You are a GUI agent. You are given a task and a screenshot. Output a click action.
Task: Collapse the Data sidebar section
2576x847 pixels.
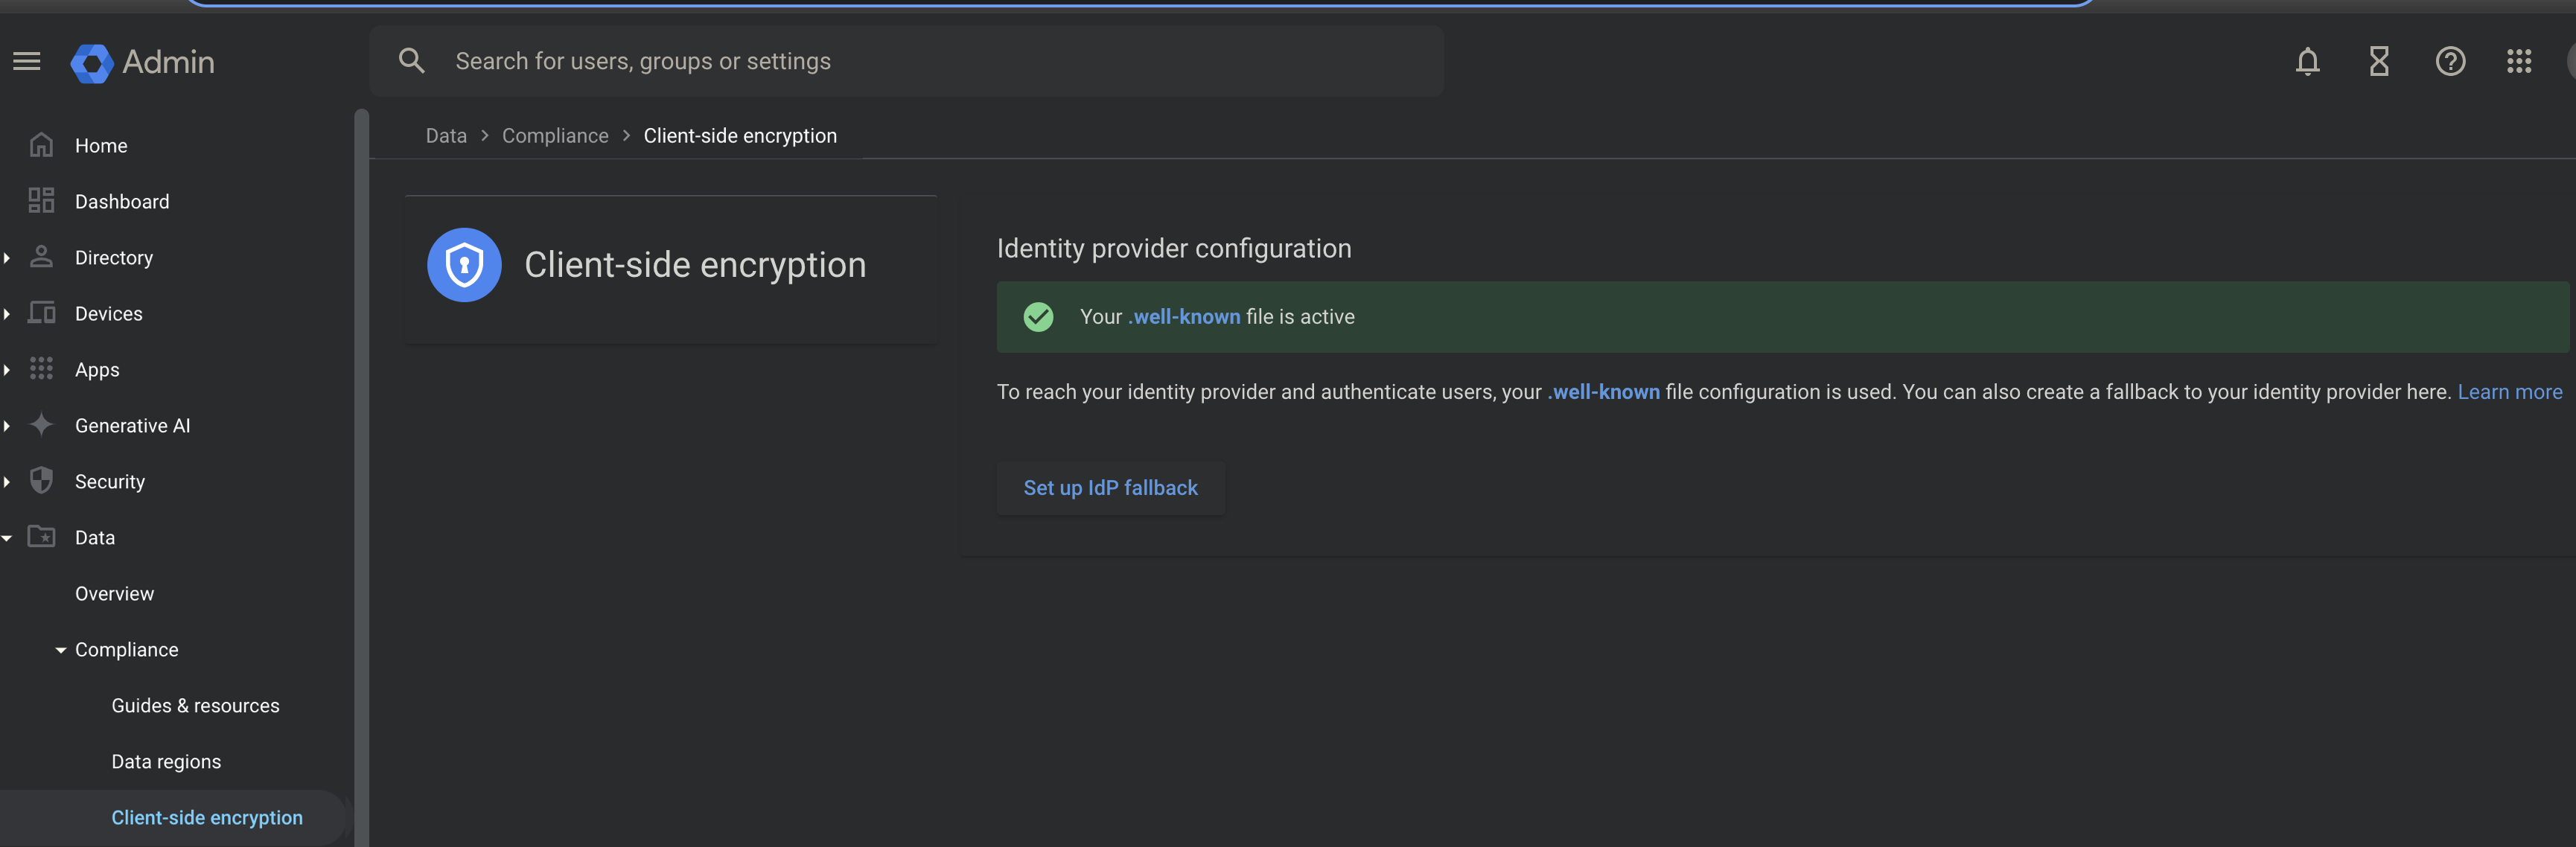click(x=8, y=537)
